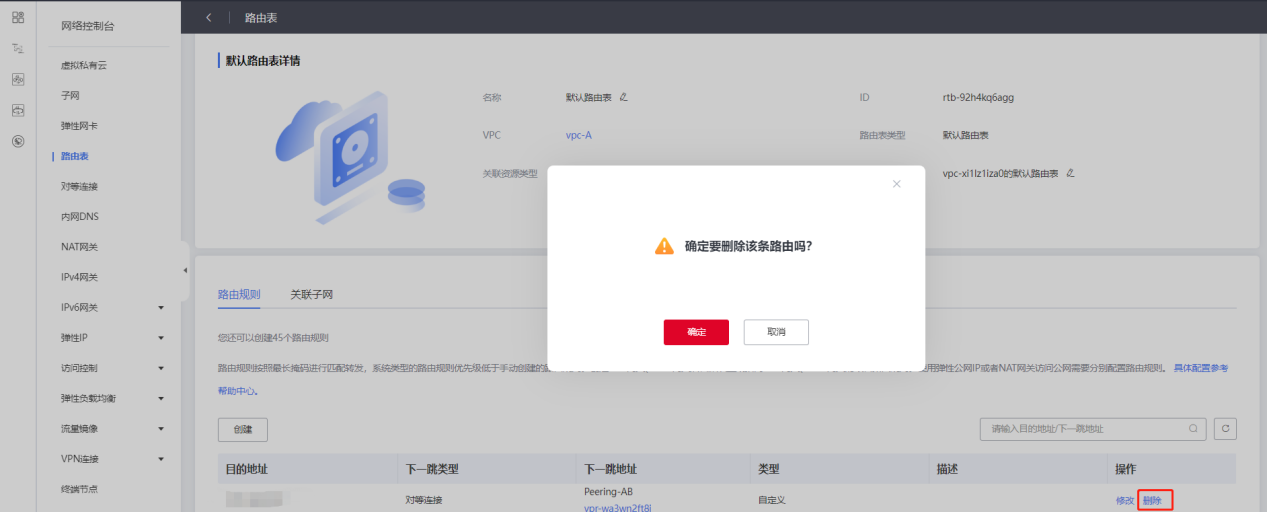
Task: Expand the 弹性负载均衡 sidebar menu
Action: tap(161, 398)
